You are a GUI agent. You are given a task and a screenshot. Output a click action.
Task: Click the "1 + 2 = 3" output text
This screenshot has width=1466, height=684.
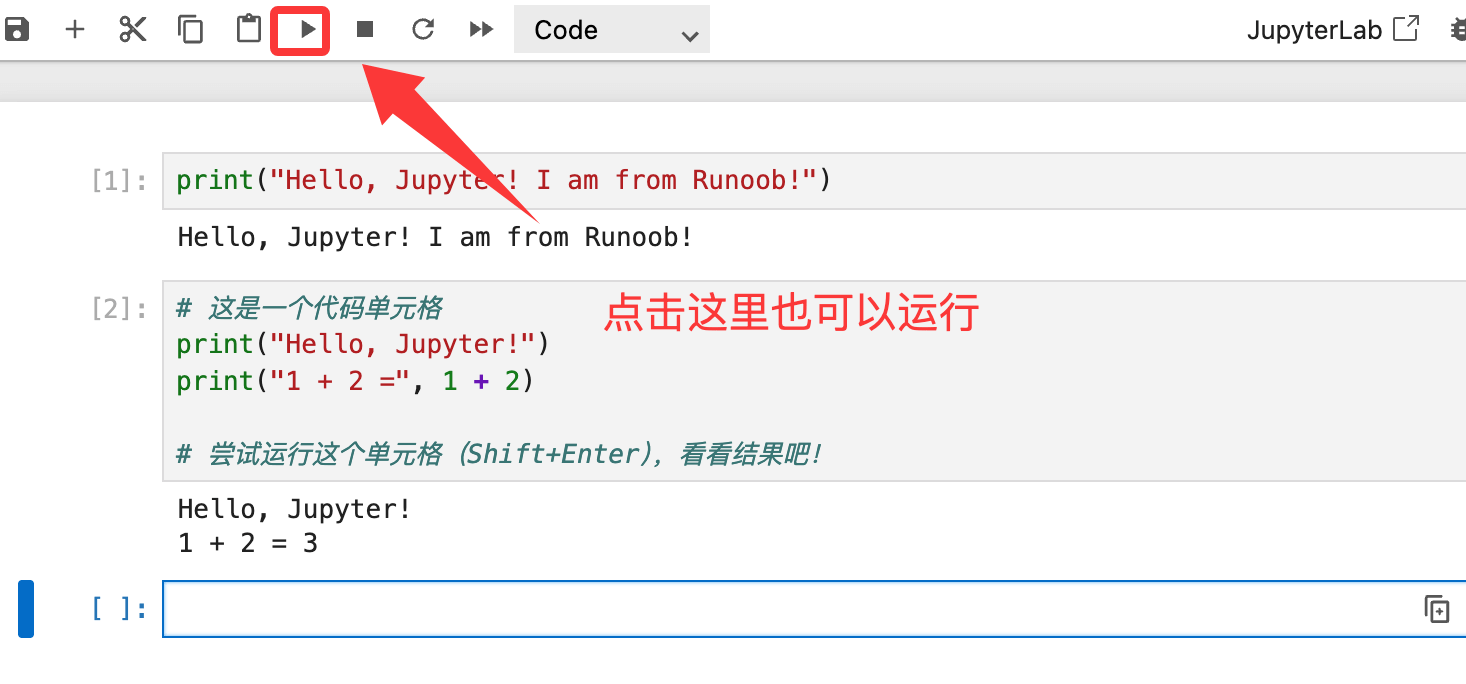pyautogui.click(x=247, y=545)
